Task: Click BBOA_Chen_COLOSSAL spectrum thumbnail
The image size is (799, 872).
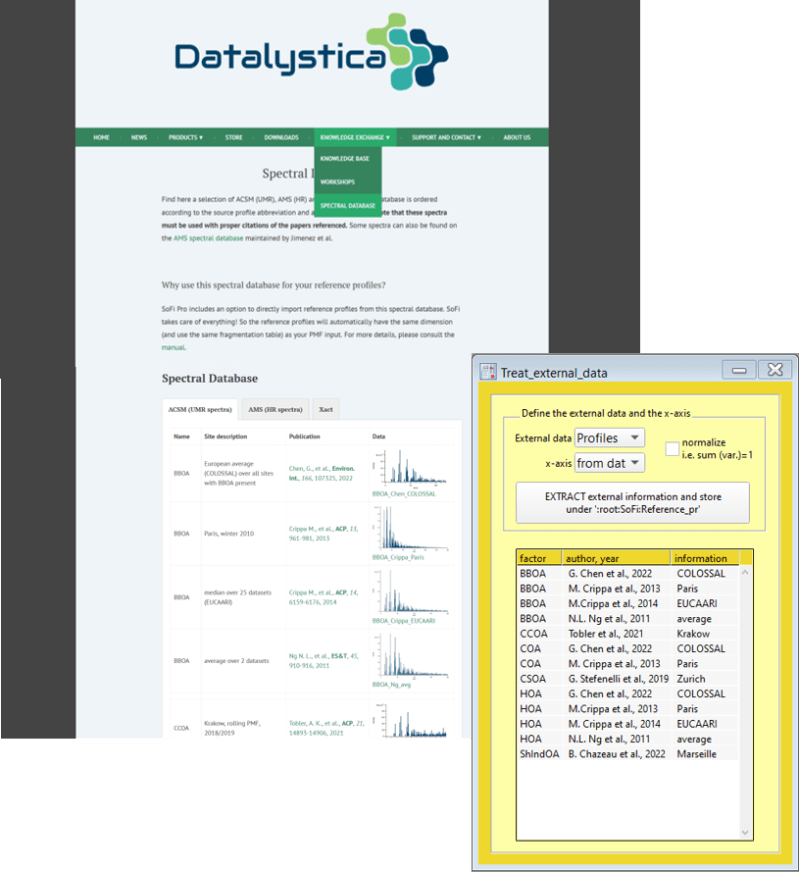Action: 410,467
